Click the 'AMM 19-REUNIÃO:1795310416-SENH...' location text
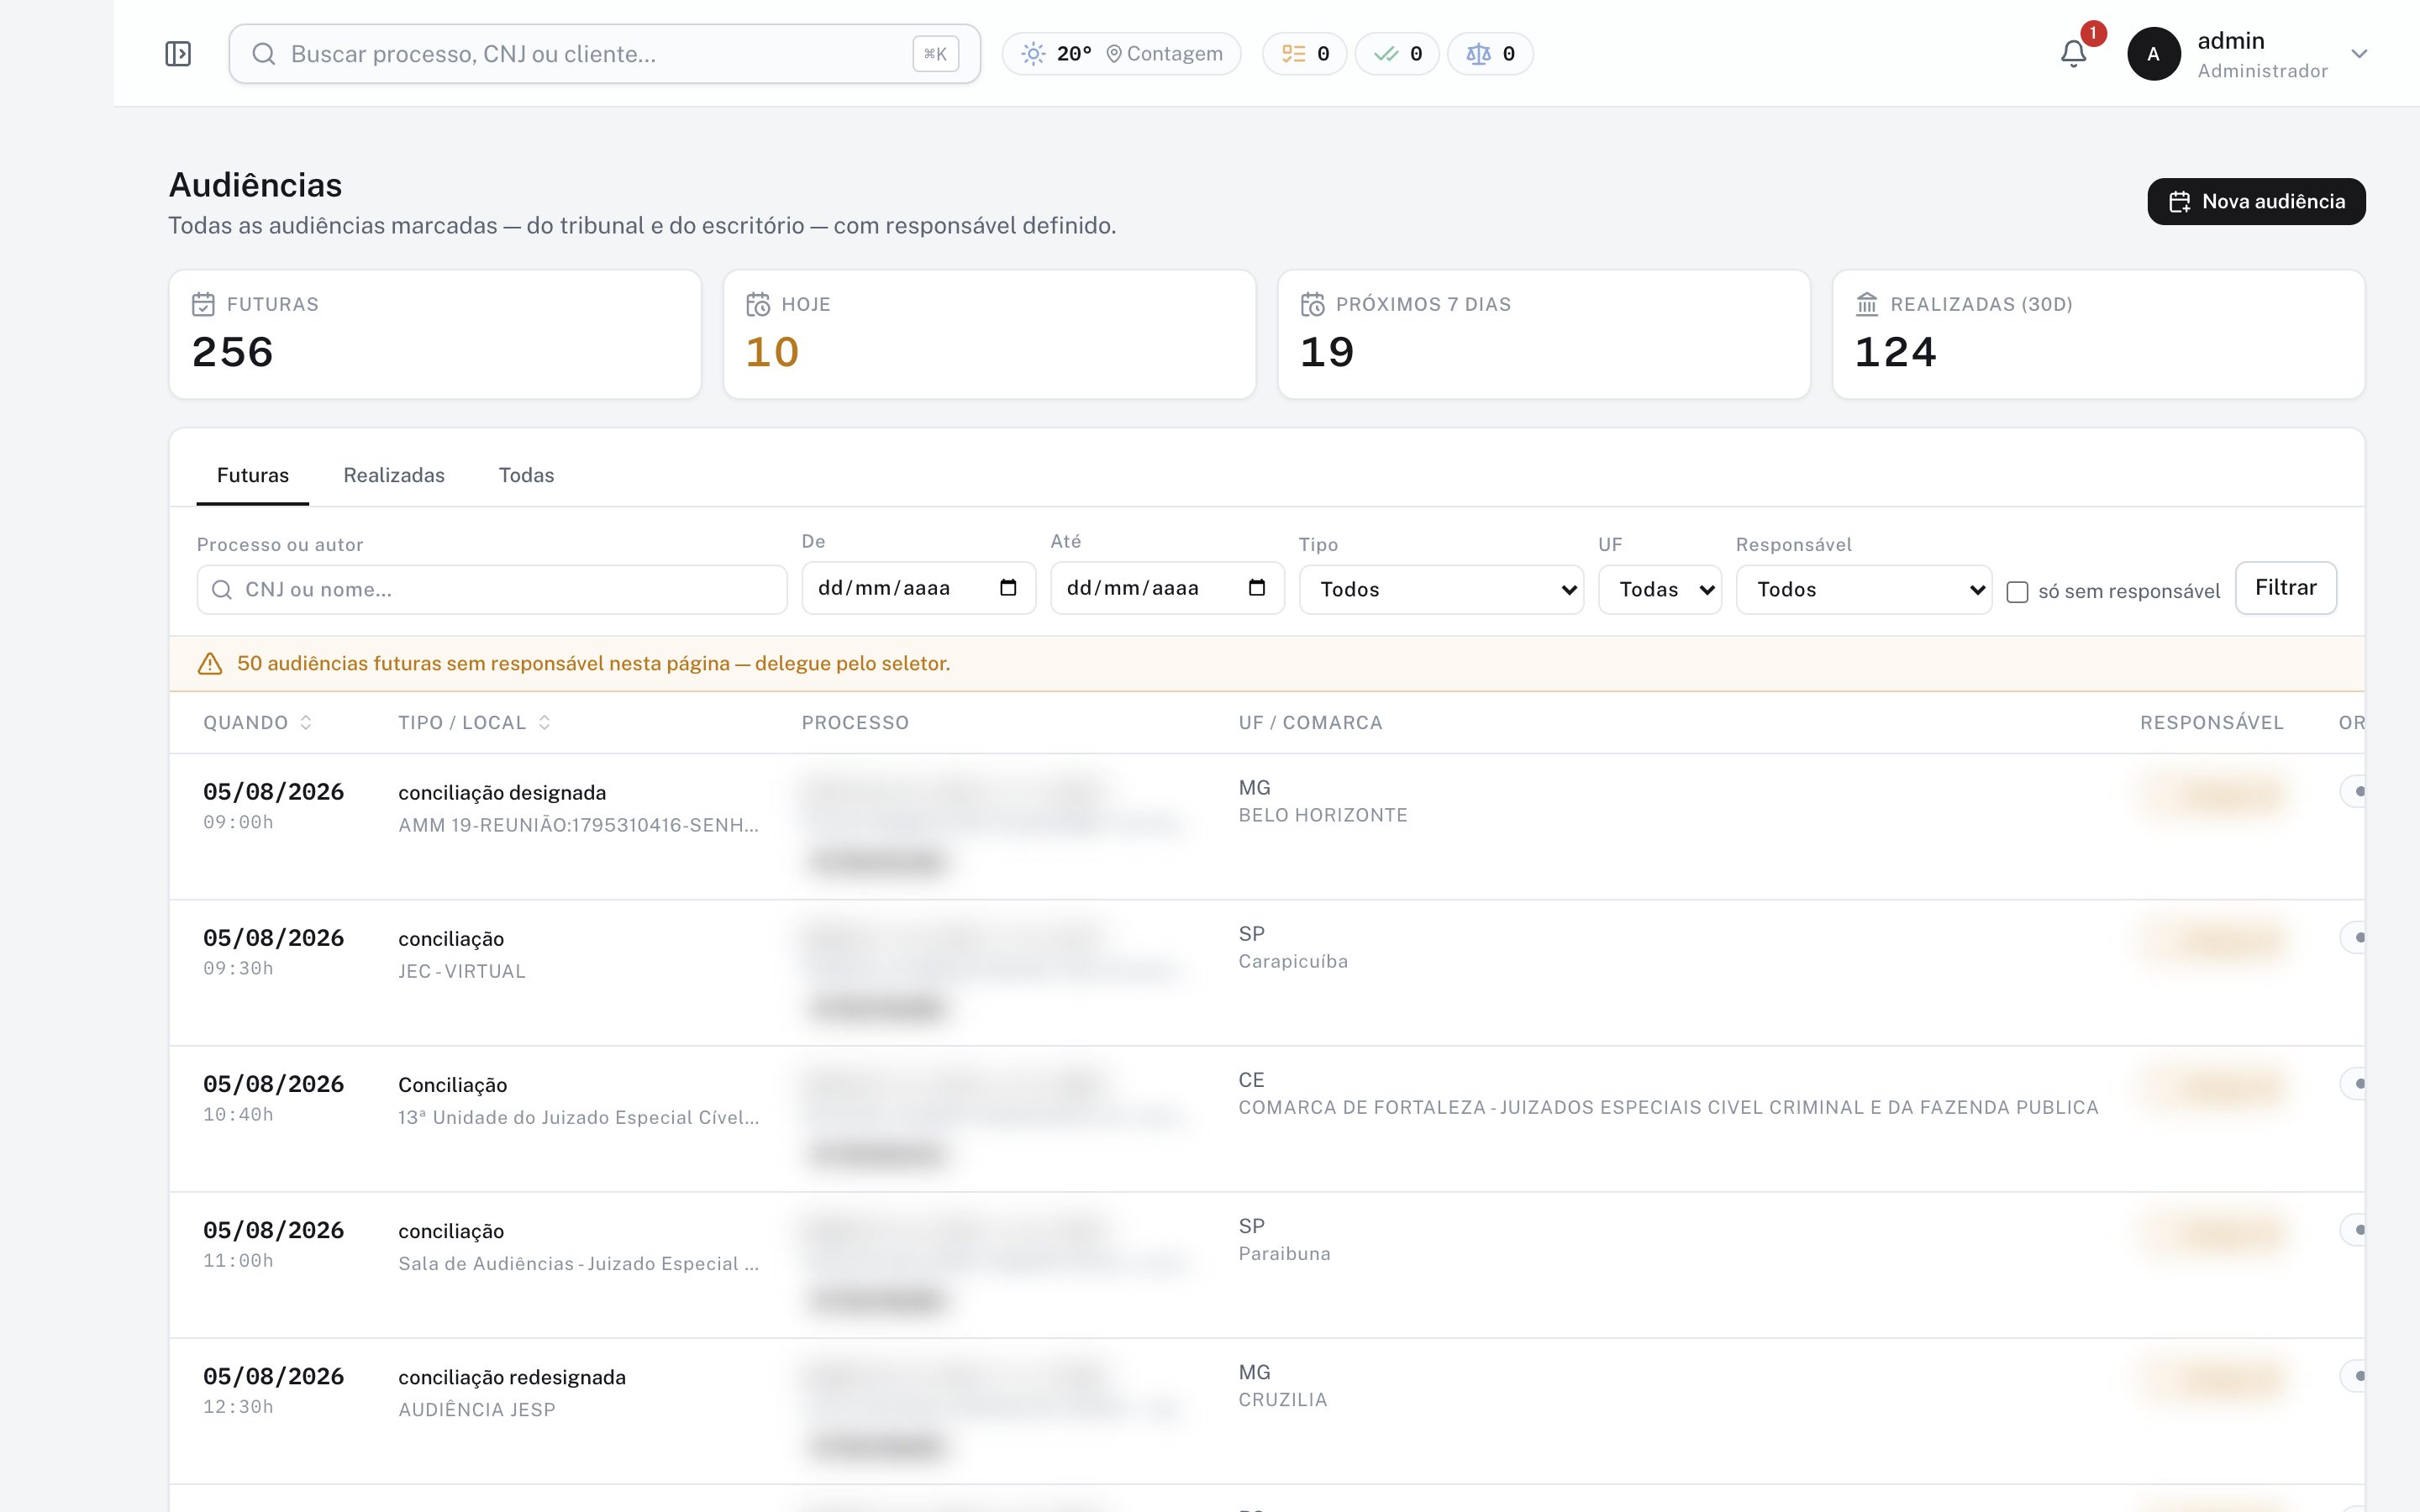 [x=579, y=825]
